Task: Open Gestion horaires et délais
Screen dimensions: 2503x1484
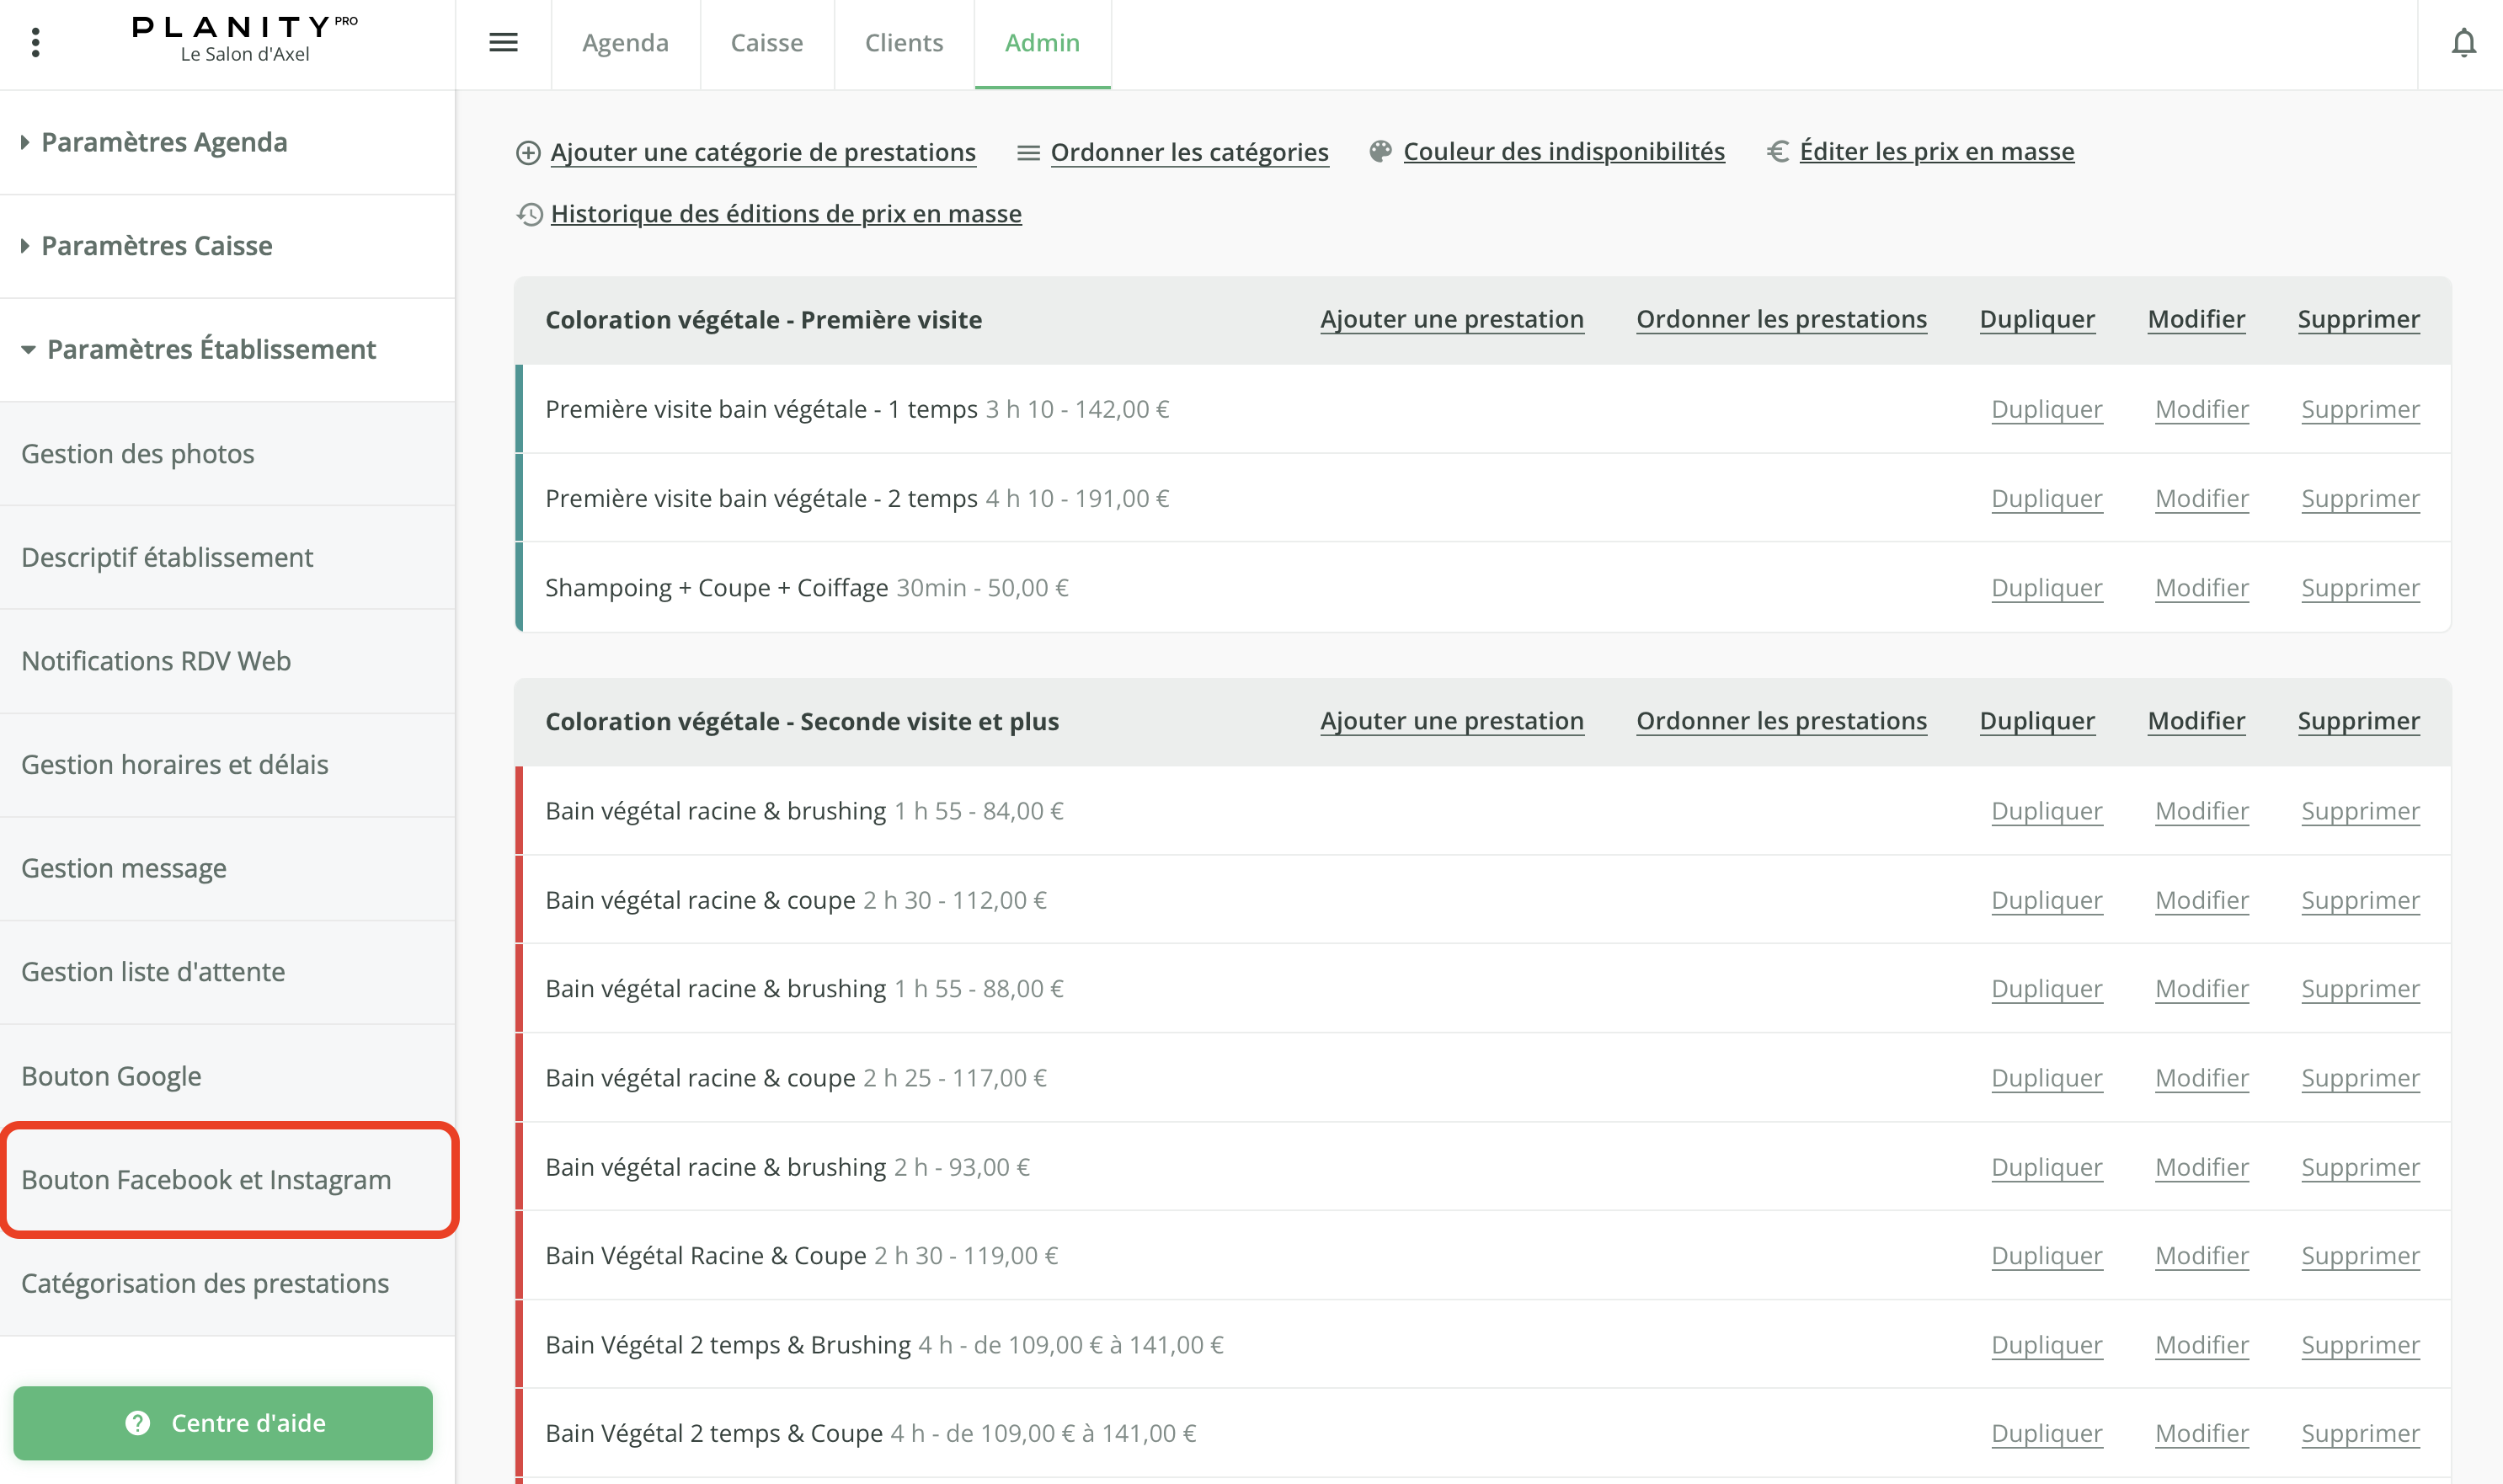Action: point(175,764)
